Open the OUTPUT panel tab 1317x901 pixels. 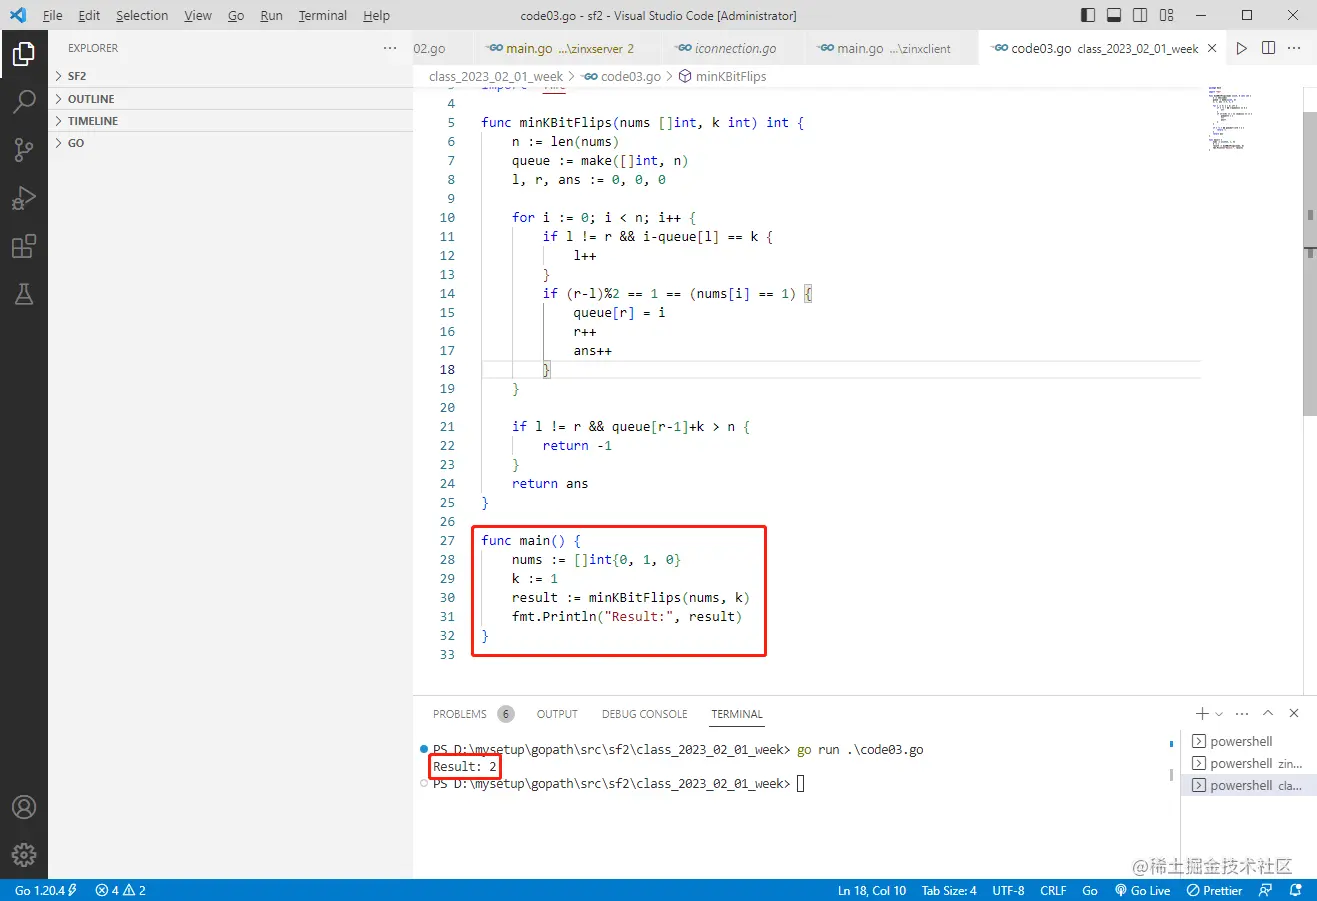557,714
